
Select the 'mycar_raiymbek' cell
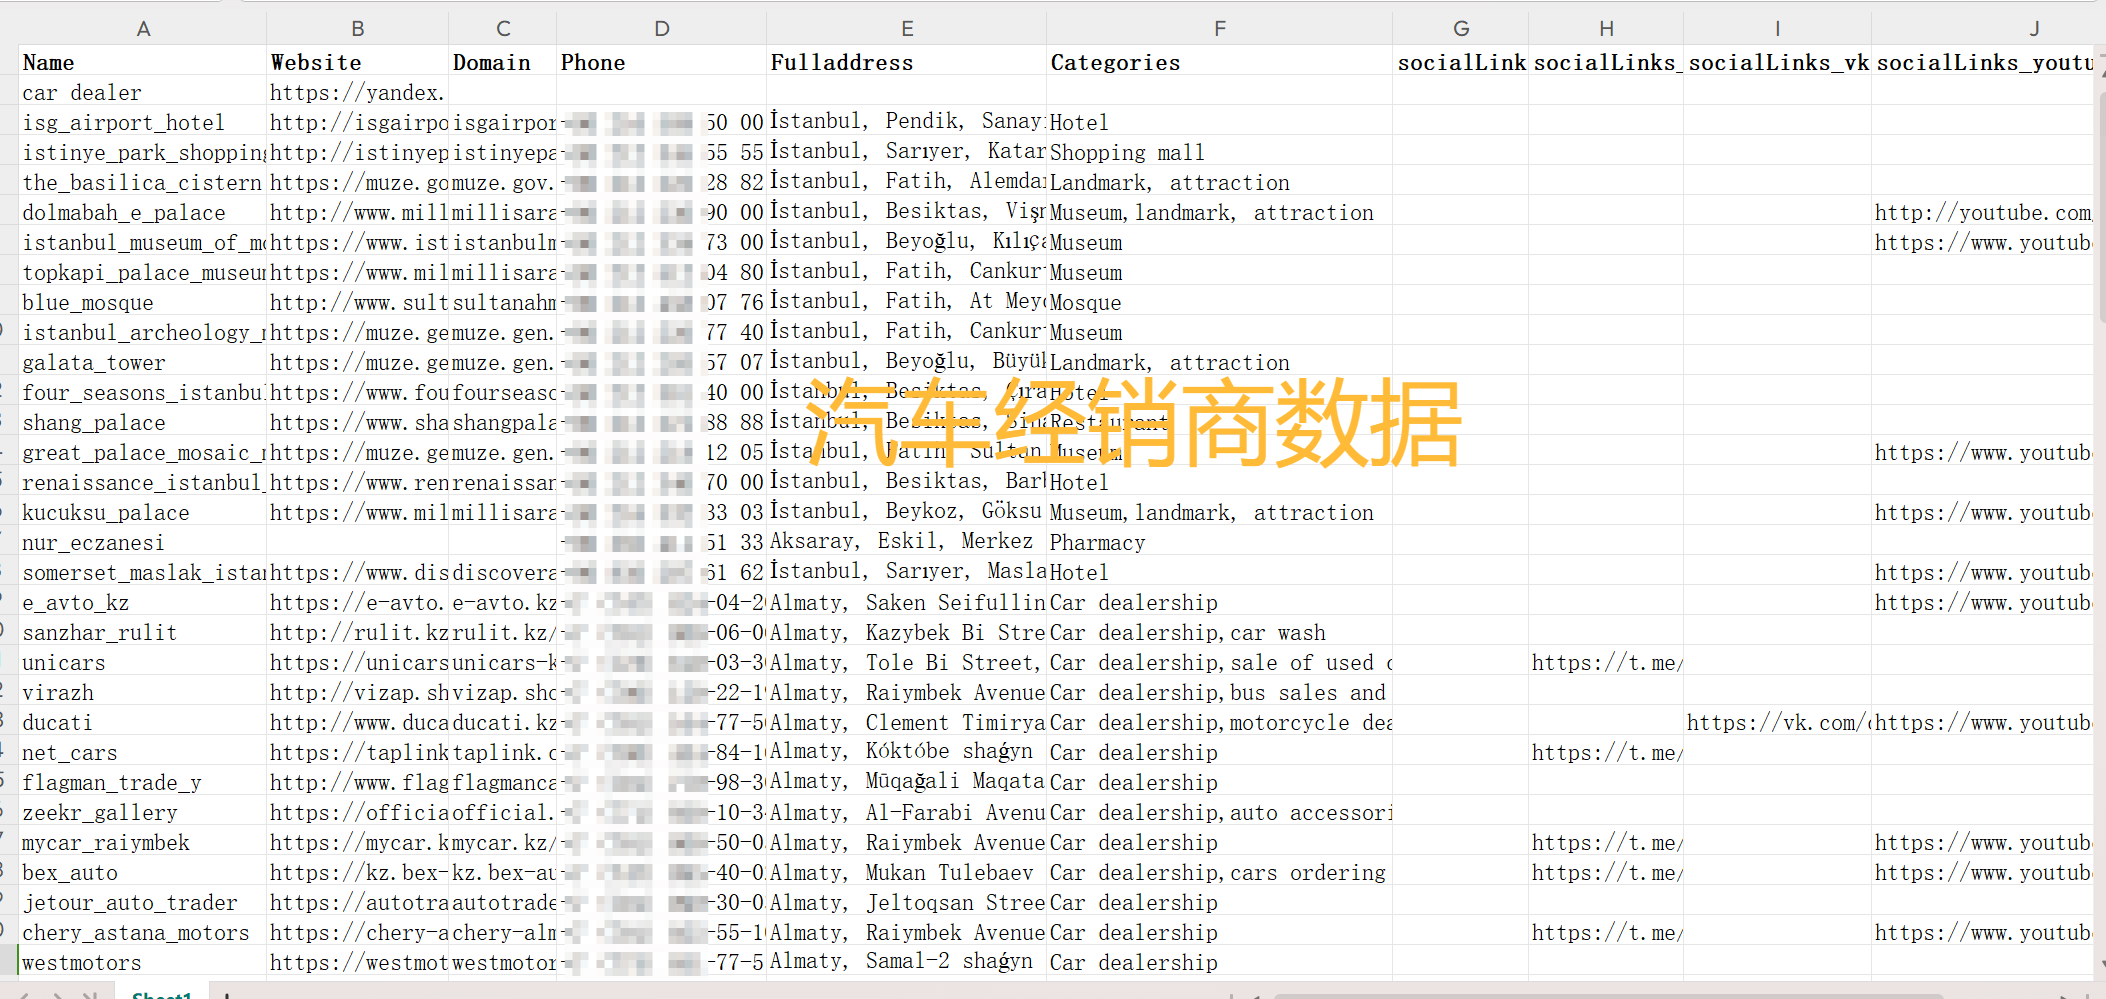tap(143, 842)
